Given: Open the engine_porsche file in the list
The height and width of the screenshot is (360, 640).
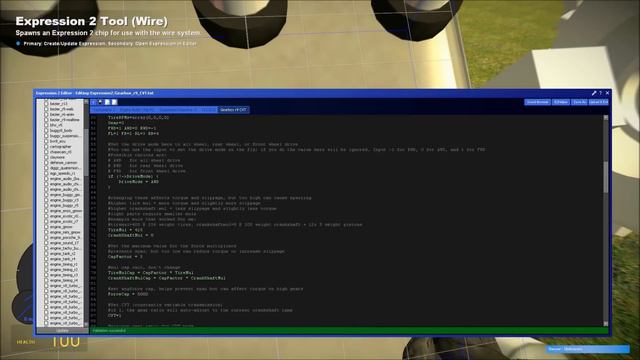Looking at the screenshot, I should point(65,238).
